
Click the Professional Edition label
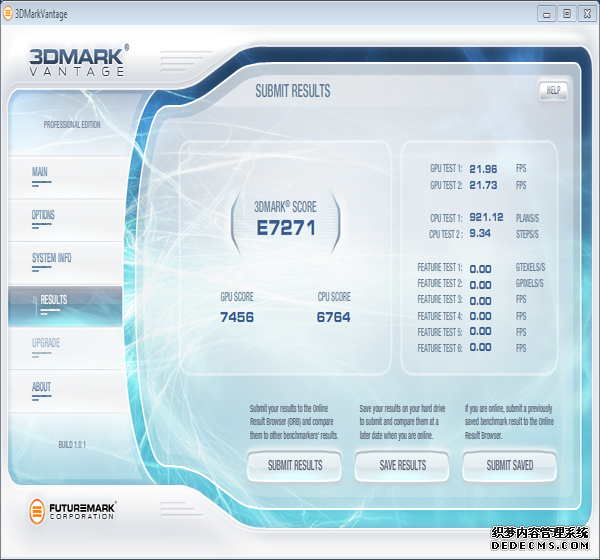72,125
